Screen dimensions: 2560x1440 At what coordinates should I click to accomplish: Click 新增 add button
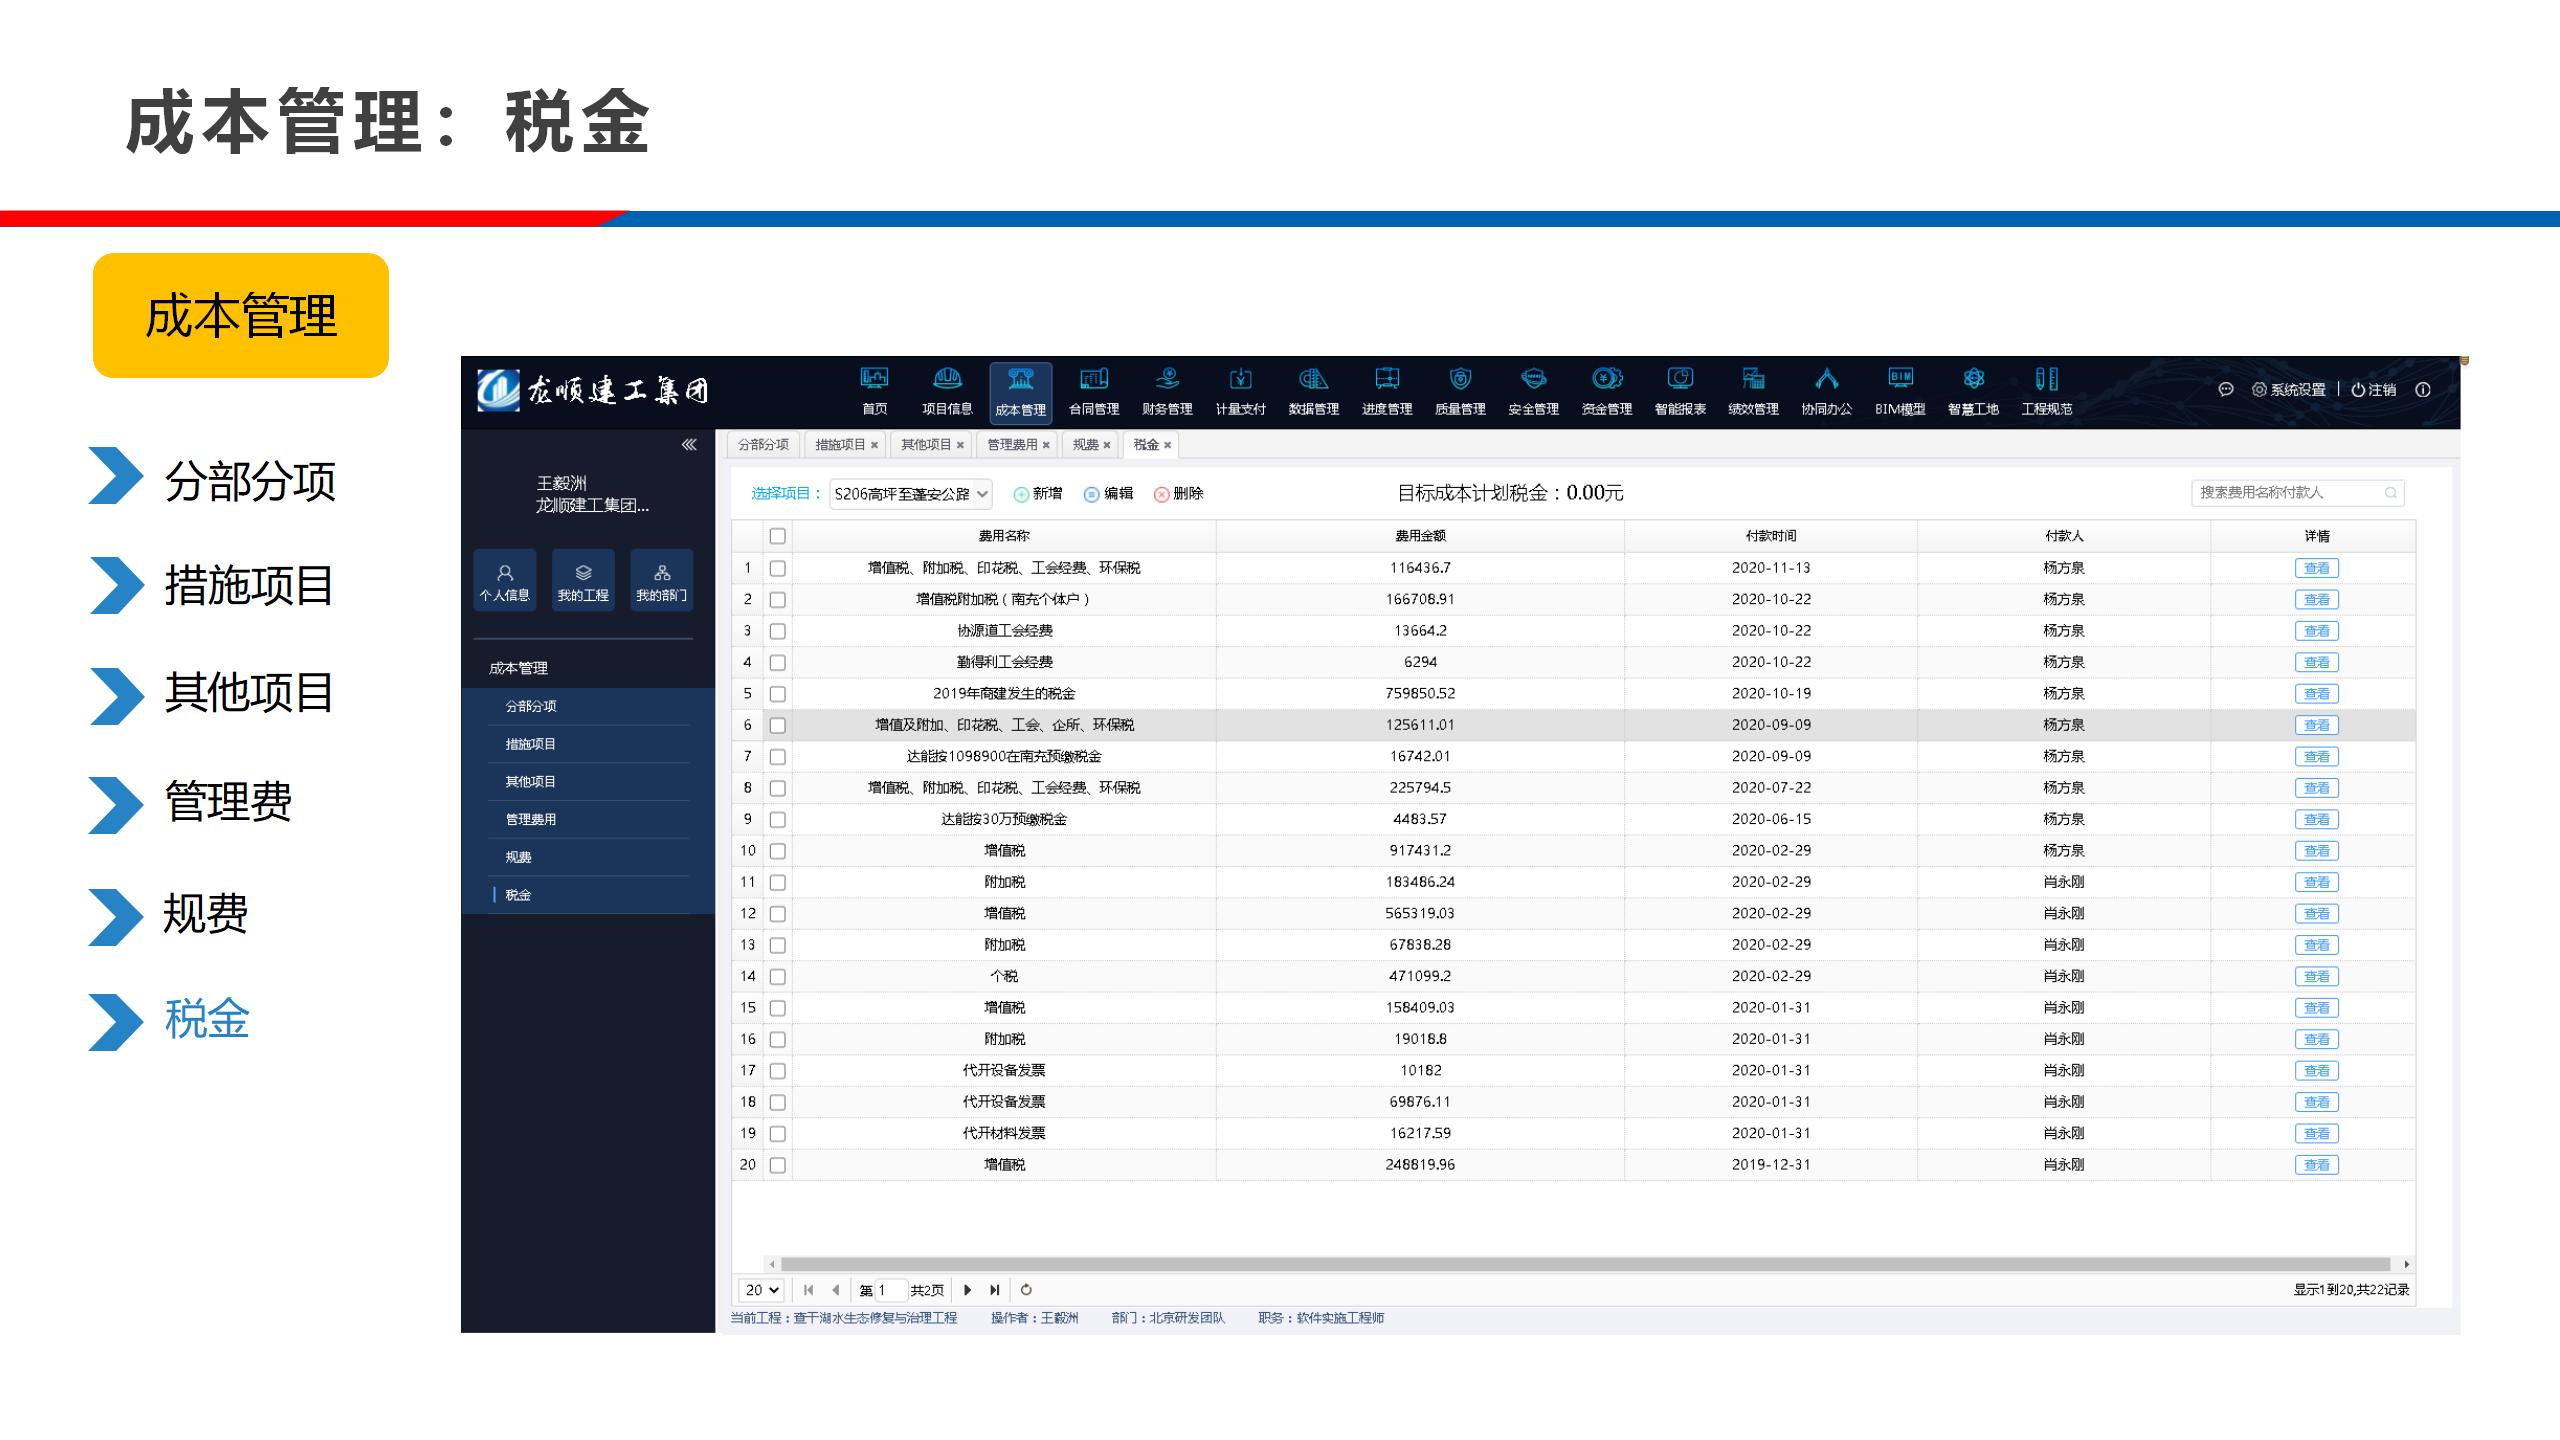click(x=1038, y=494)
